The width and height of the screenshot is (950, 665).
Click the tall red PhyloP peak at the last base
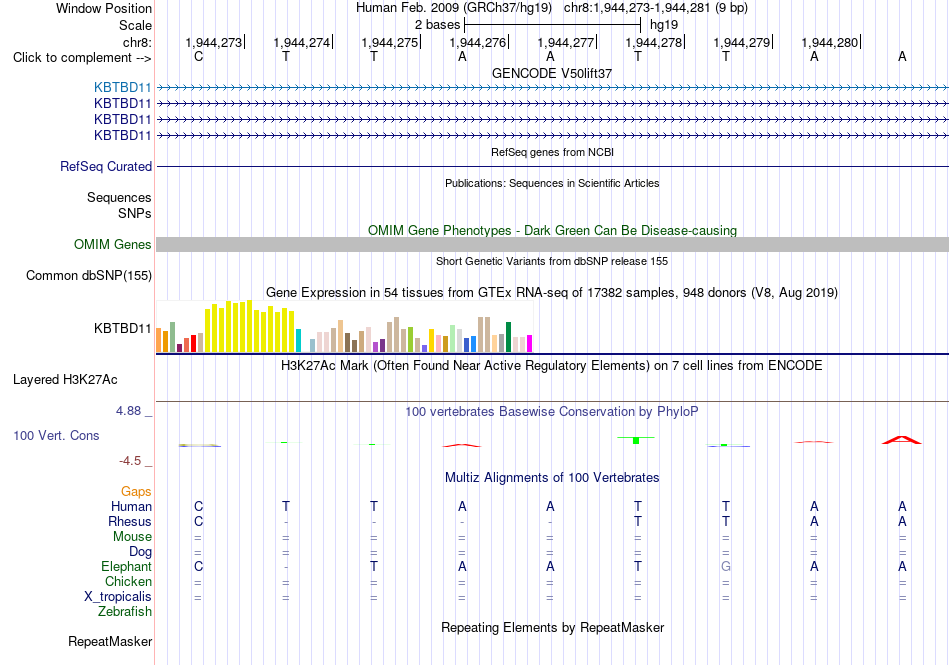pyautogui.click(x=902, y=440)
